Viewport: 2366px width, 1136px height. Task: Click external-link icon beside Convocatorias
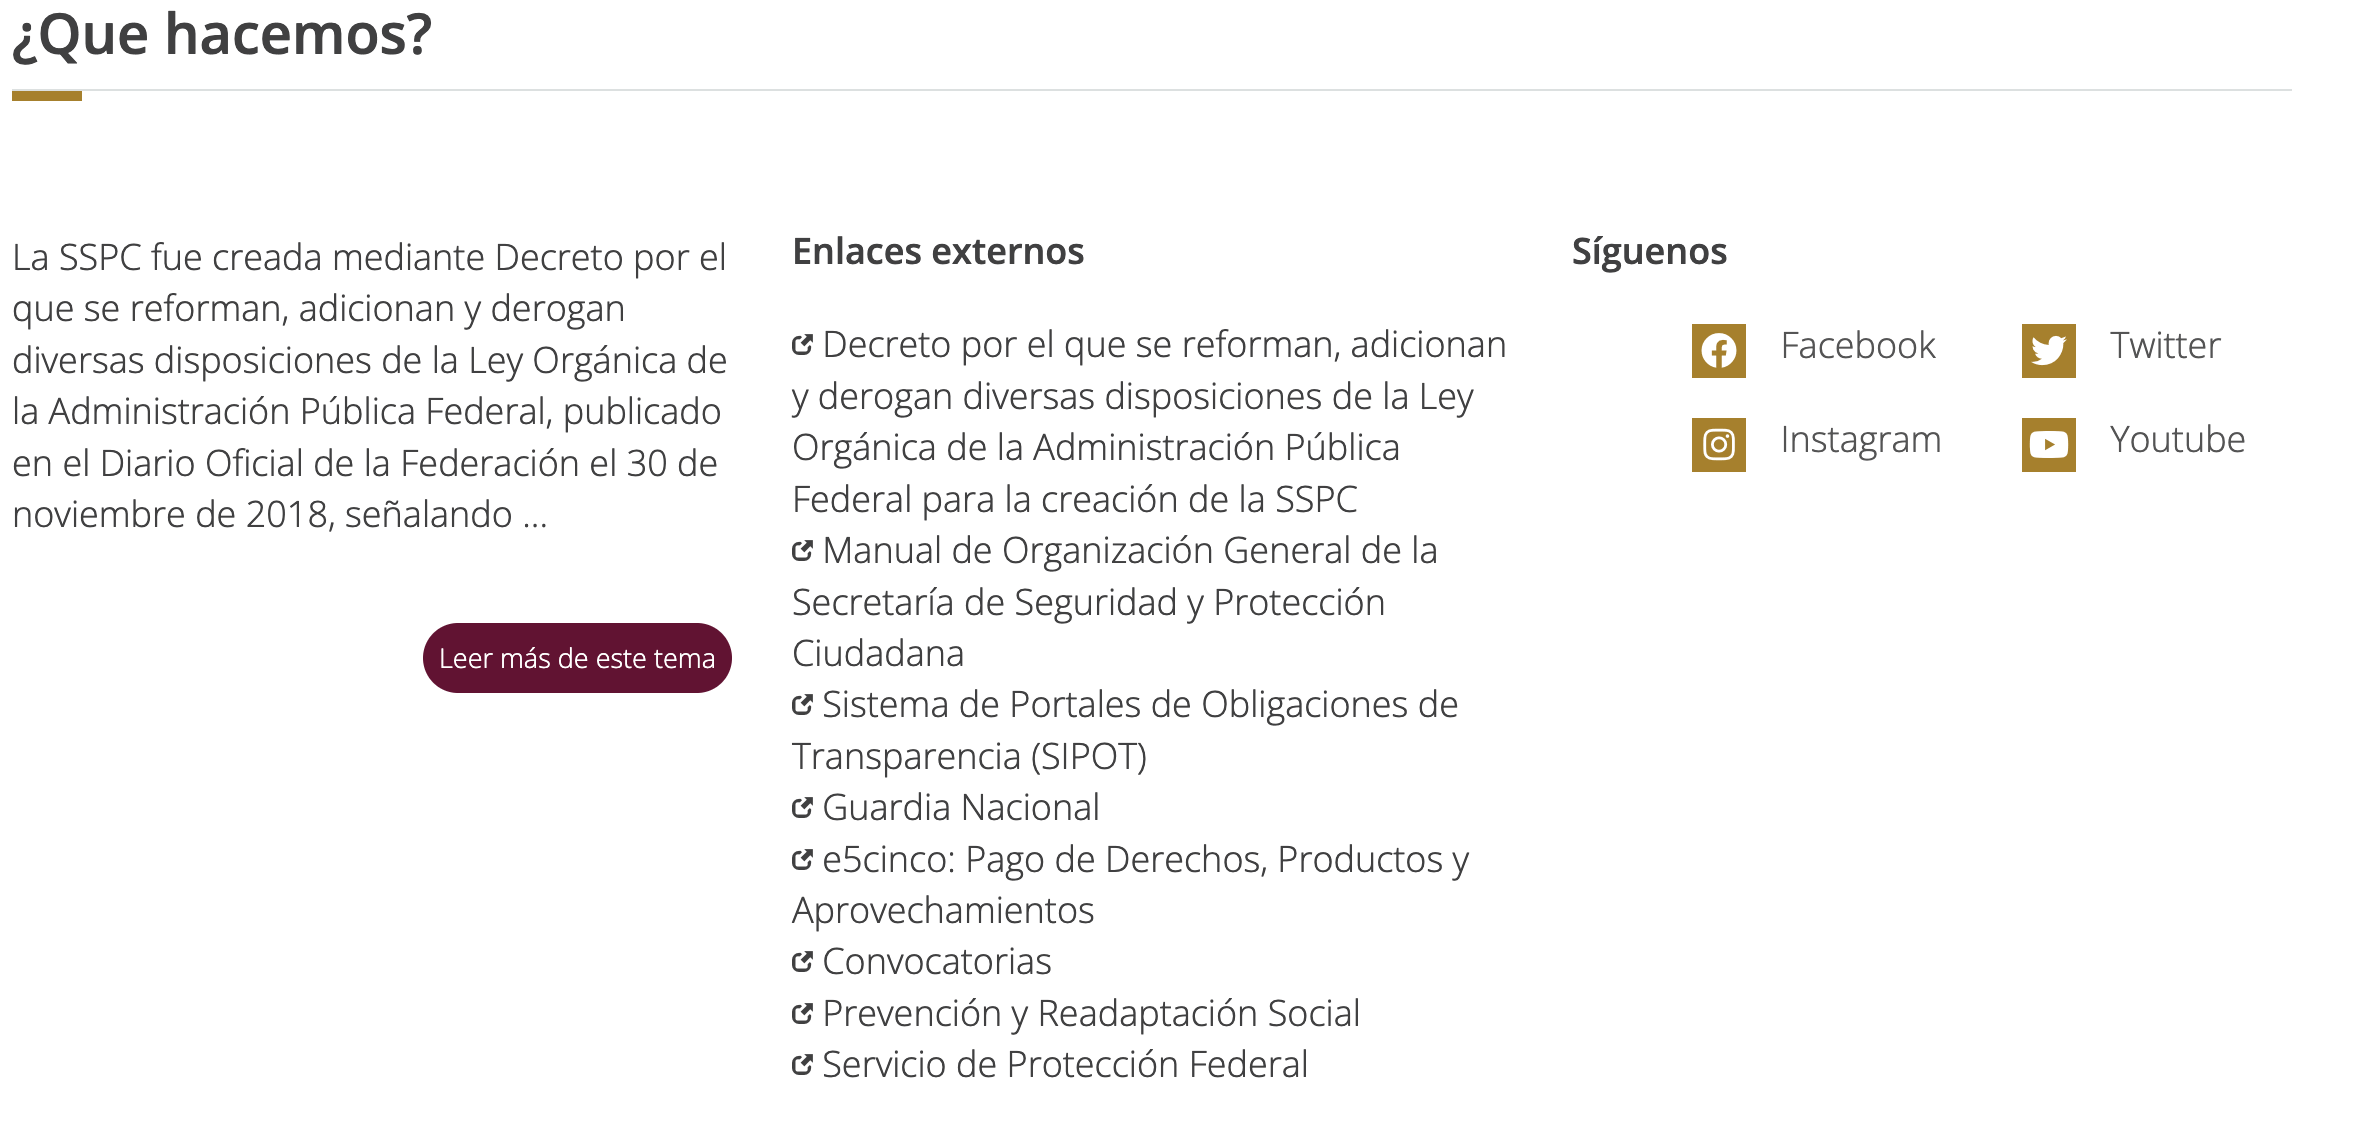[x=802, y=961]
